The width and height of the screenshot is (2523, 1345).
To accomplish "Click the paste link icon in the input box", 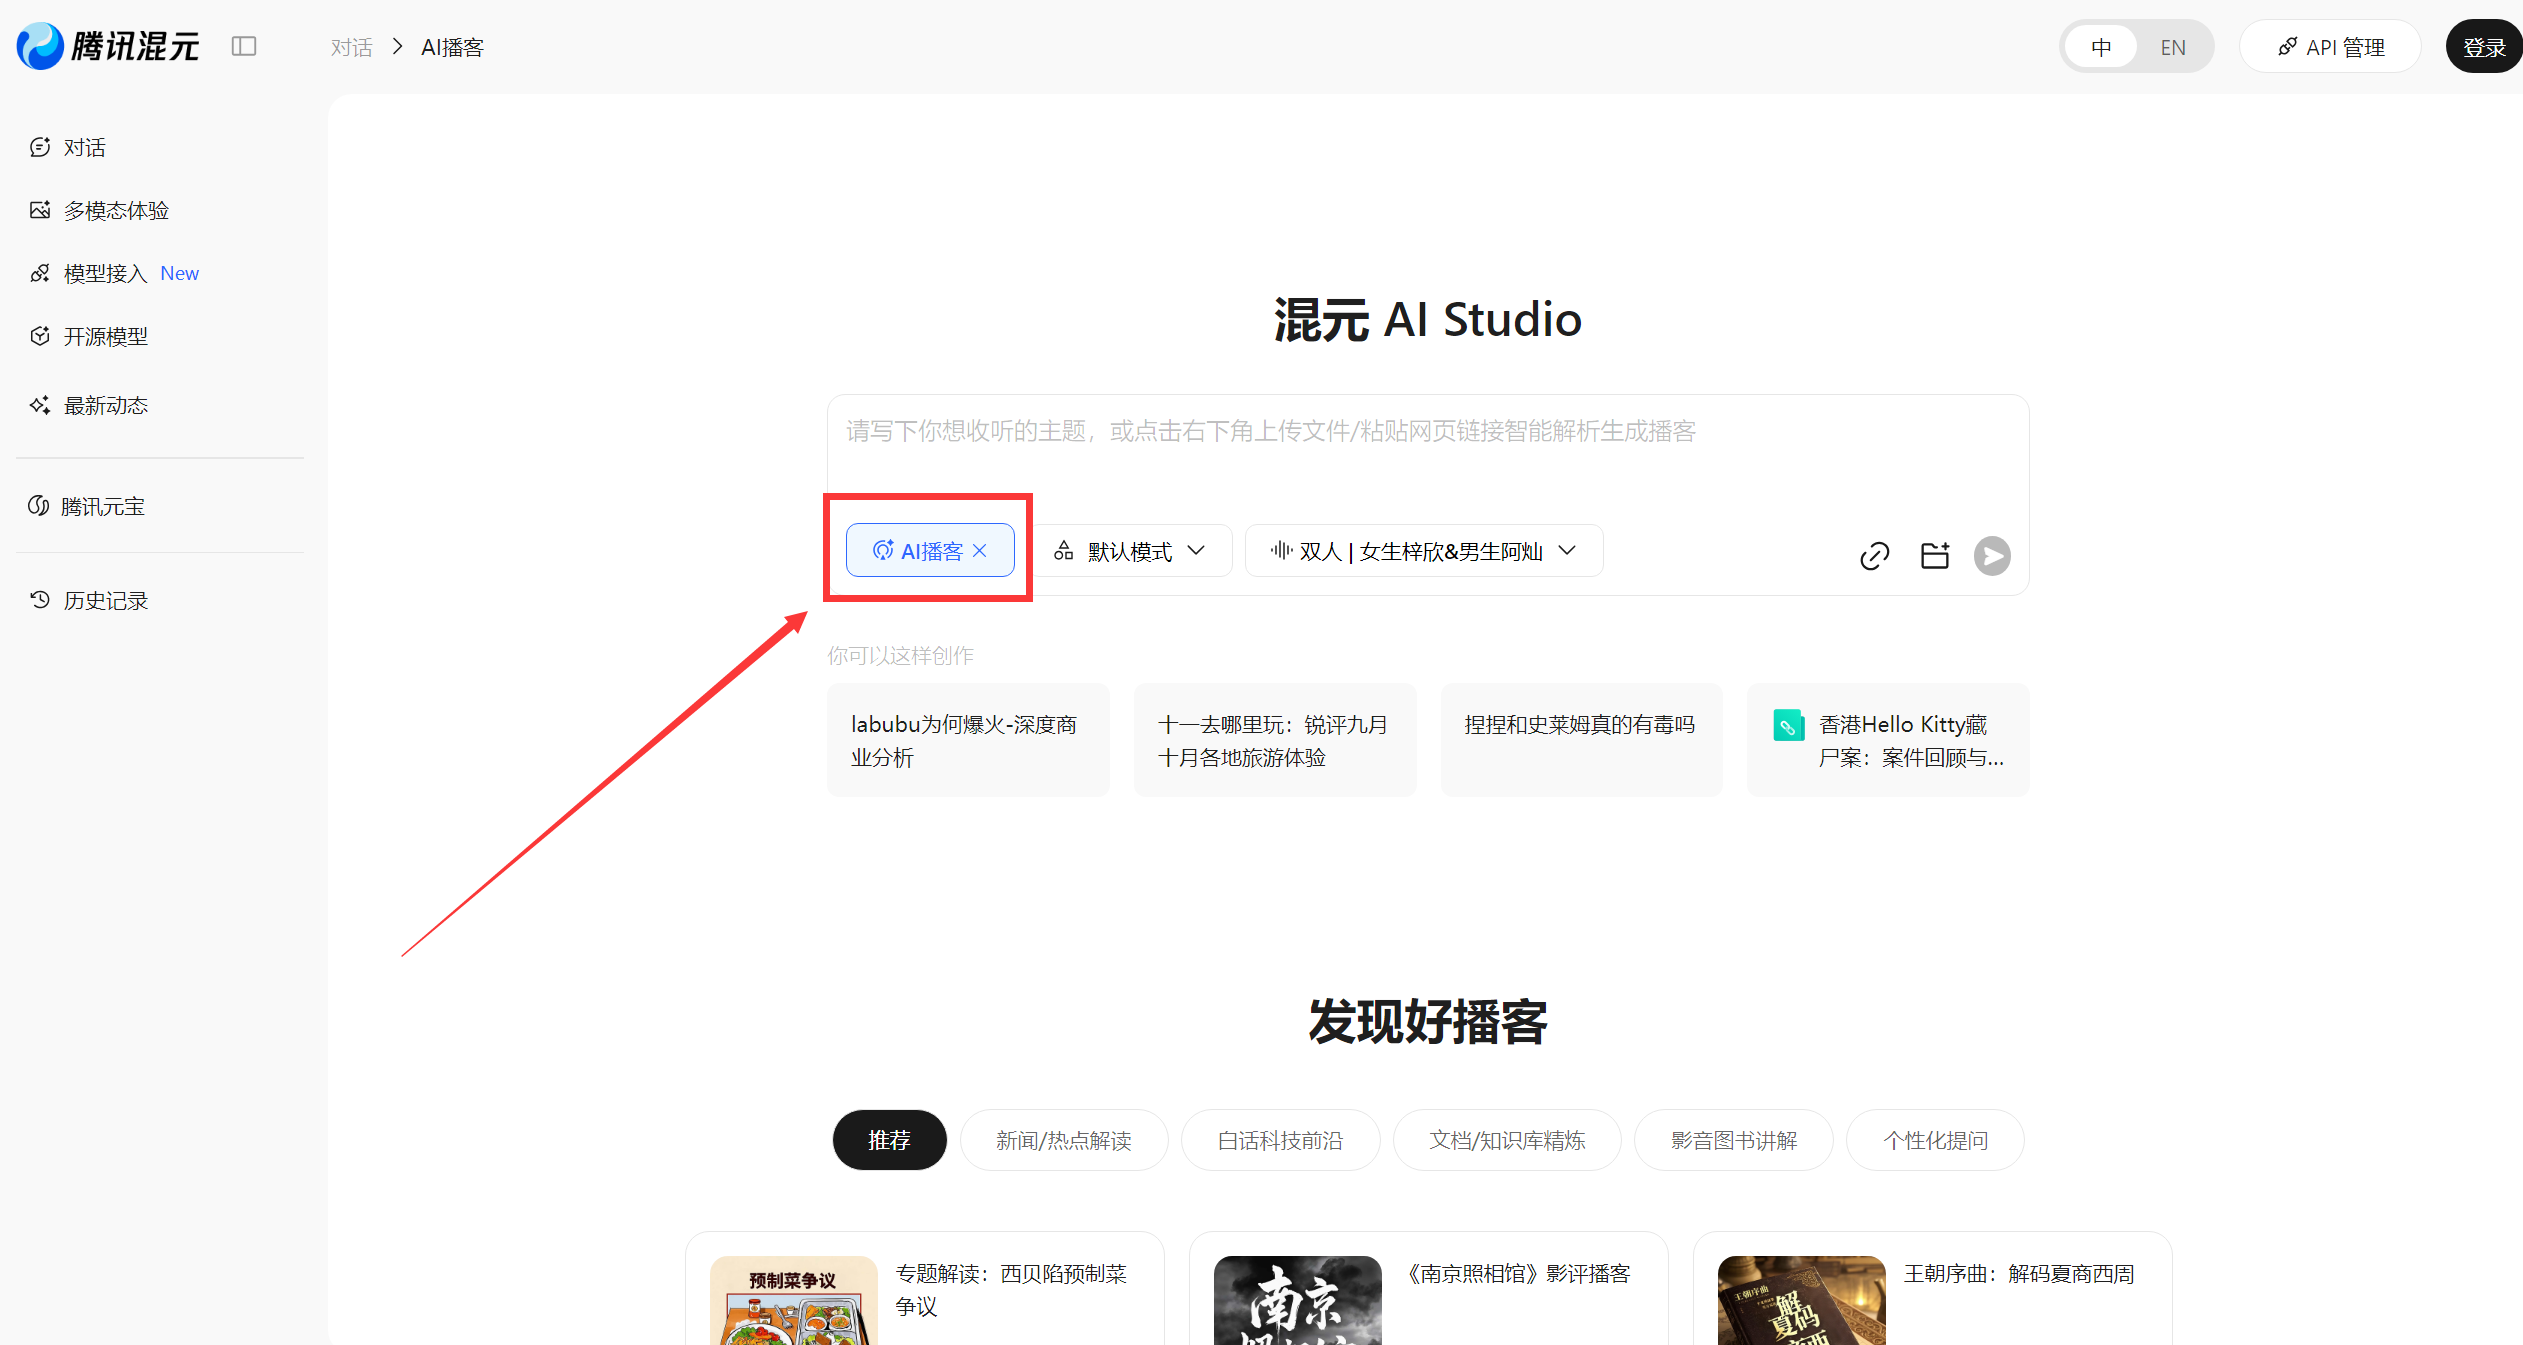I will [1874, 556].
